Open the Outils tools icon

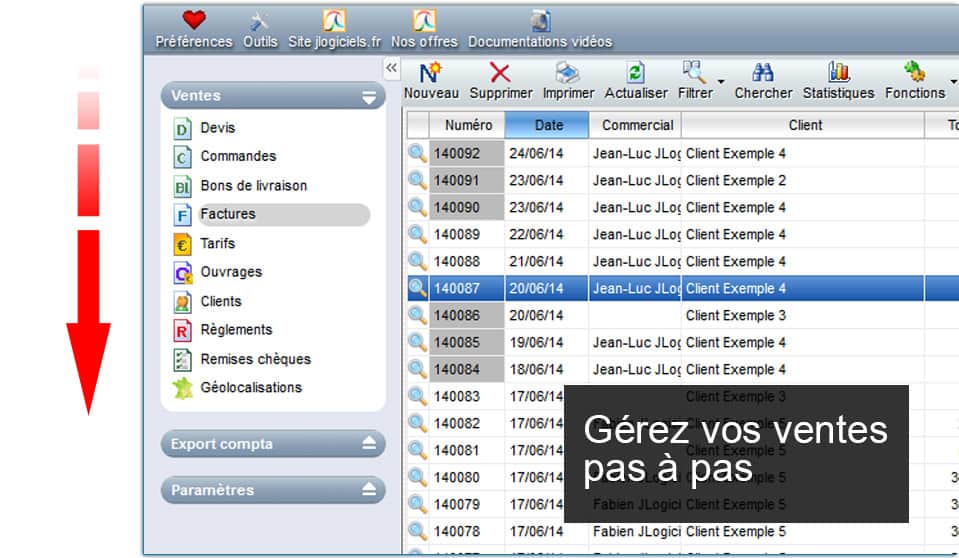coord(260,20)
